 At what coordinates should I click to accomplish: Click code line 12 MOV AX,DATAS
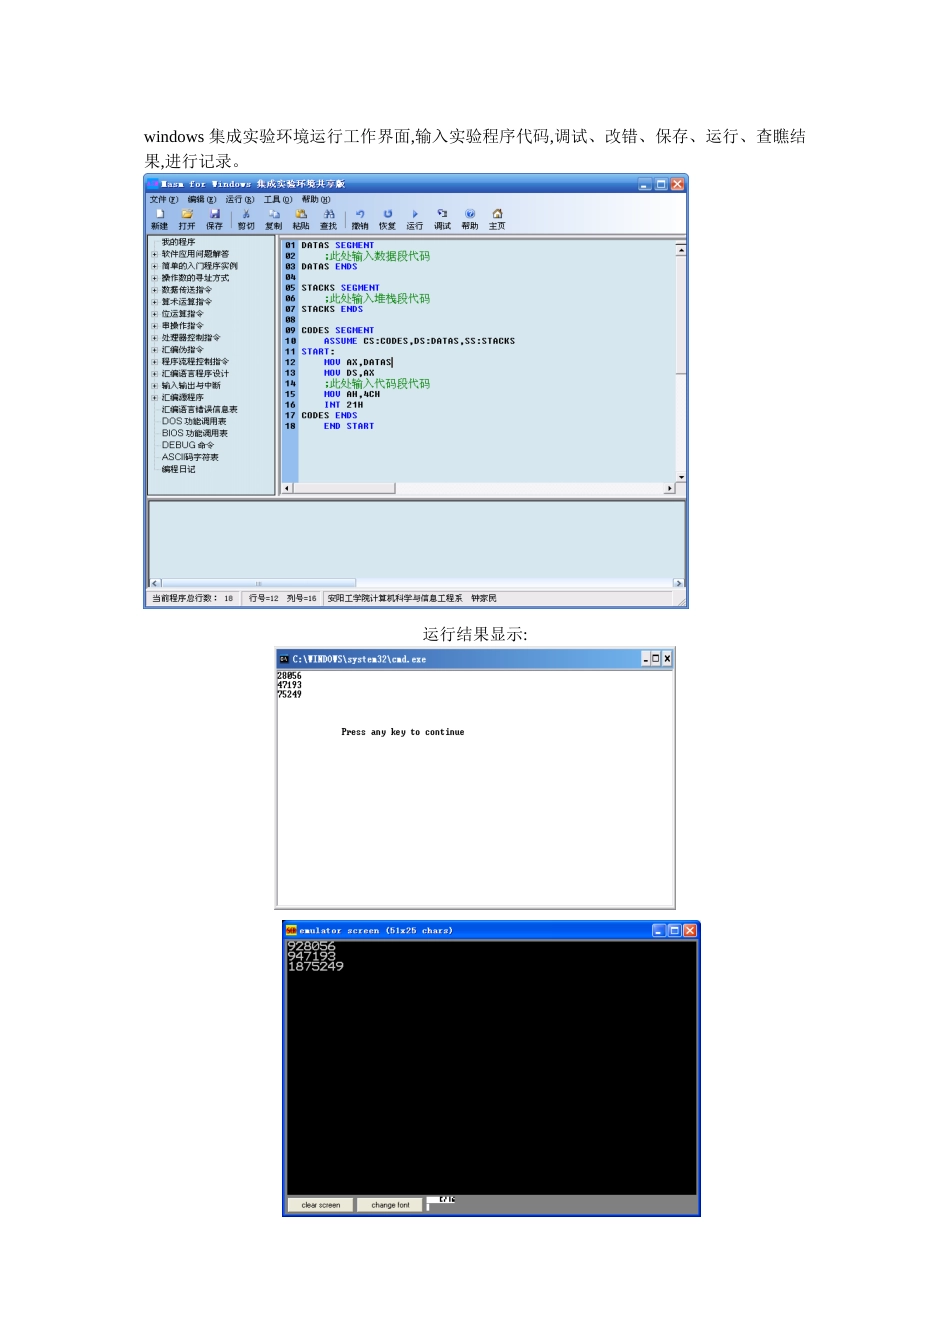point(358,363)
